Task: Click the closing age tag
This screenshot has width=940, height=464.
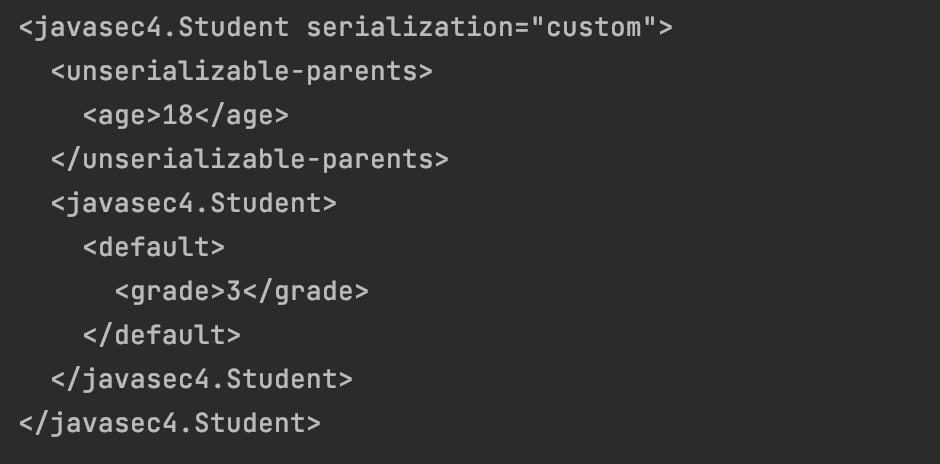Action: coord(241,116)
